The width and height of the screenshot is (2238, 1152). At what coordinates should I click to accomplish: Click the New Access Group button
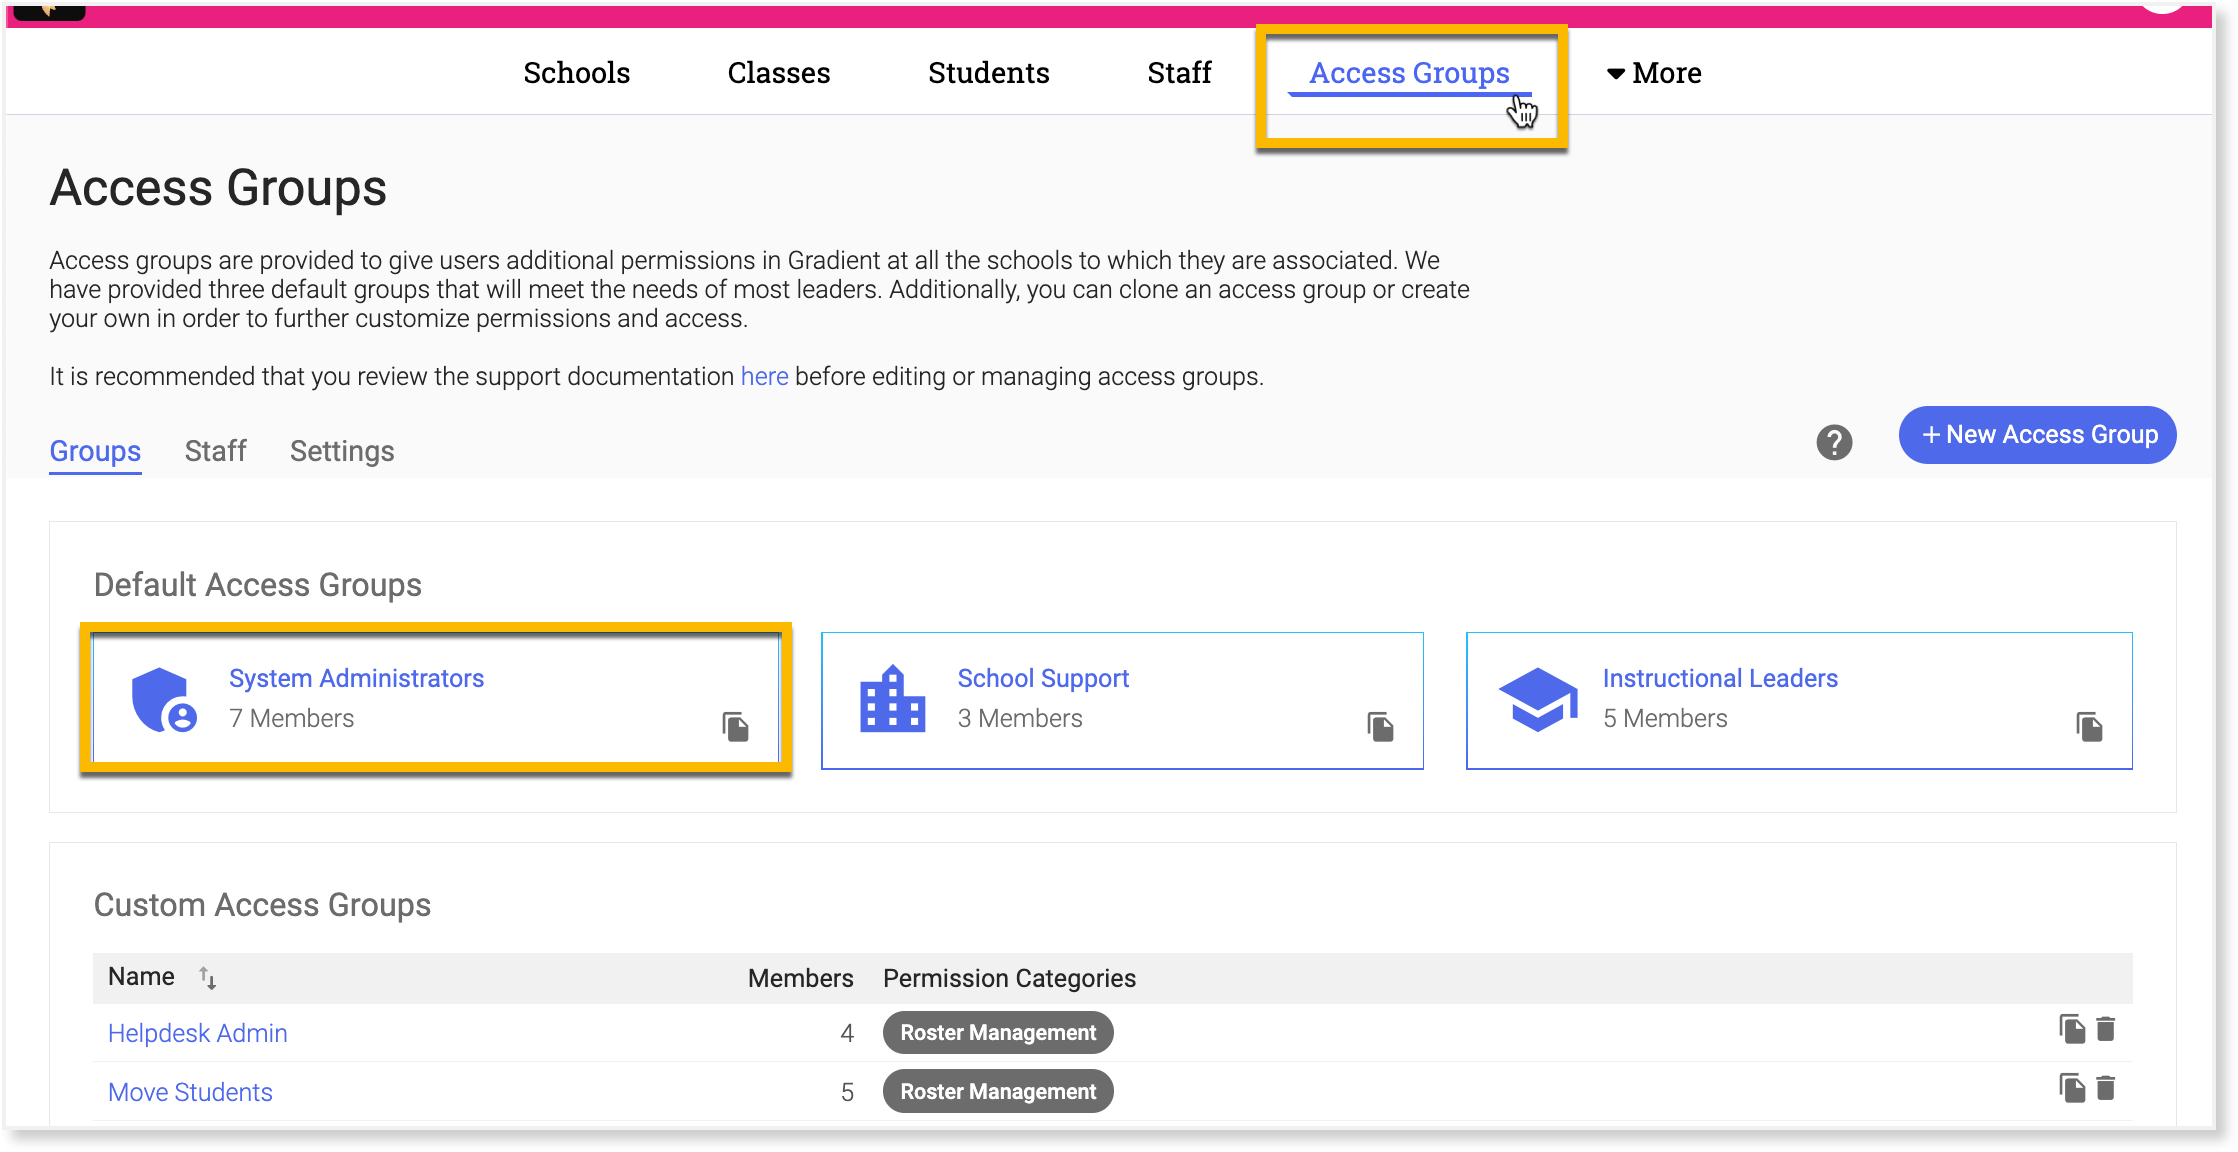(x=2037, y=434)
